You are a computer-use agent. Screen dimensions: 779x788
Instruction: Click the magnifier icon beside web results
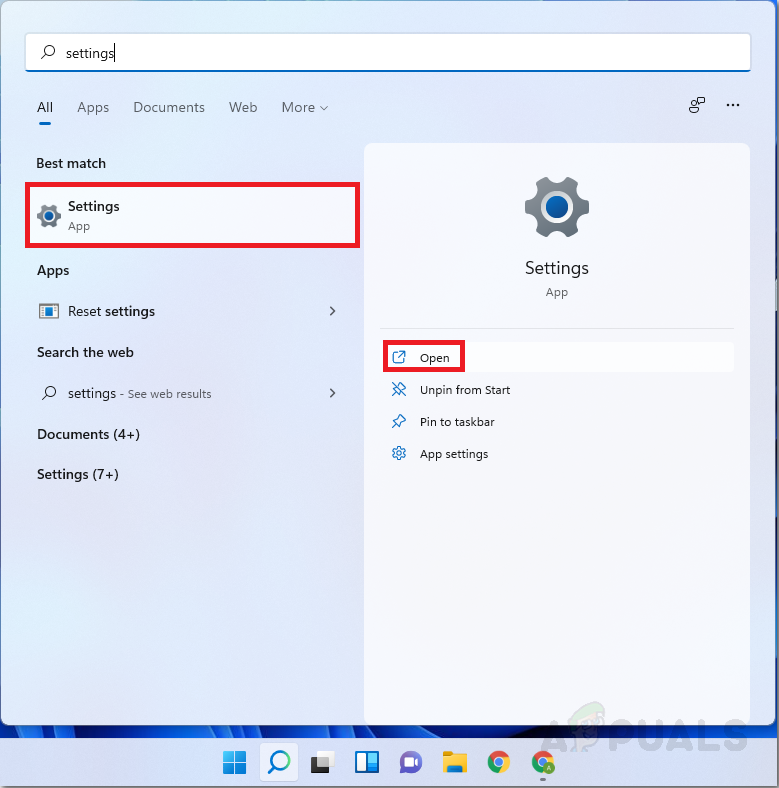[49, 392]
